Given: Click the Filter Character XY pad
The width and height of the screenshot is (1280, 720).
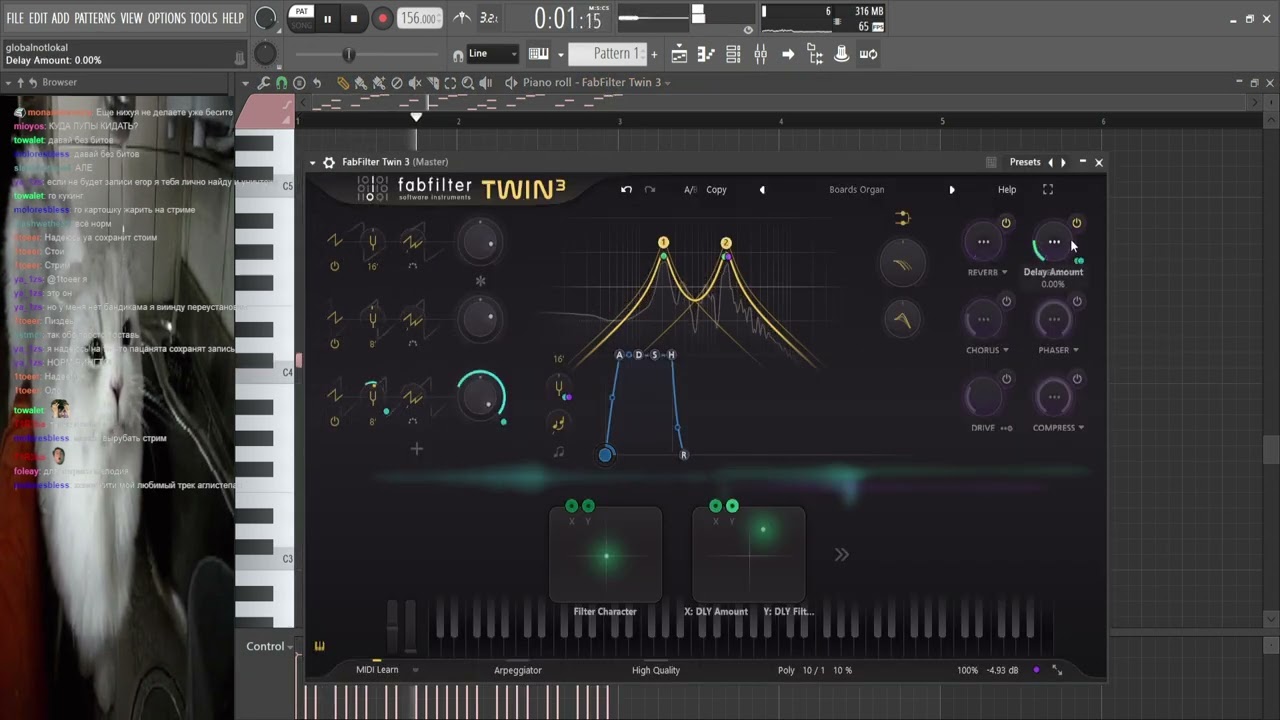Looking at the screenshot, I should click(606, 555).
